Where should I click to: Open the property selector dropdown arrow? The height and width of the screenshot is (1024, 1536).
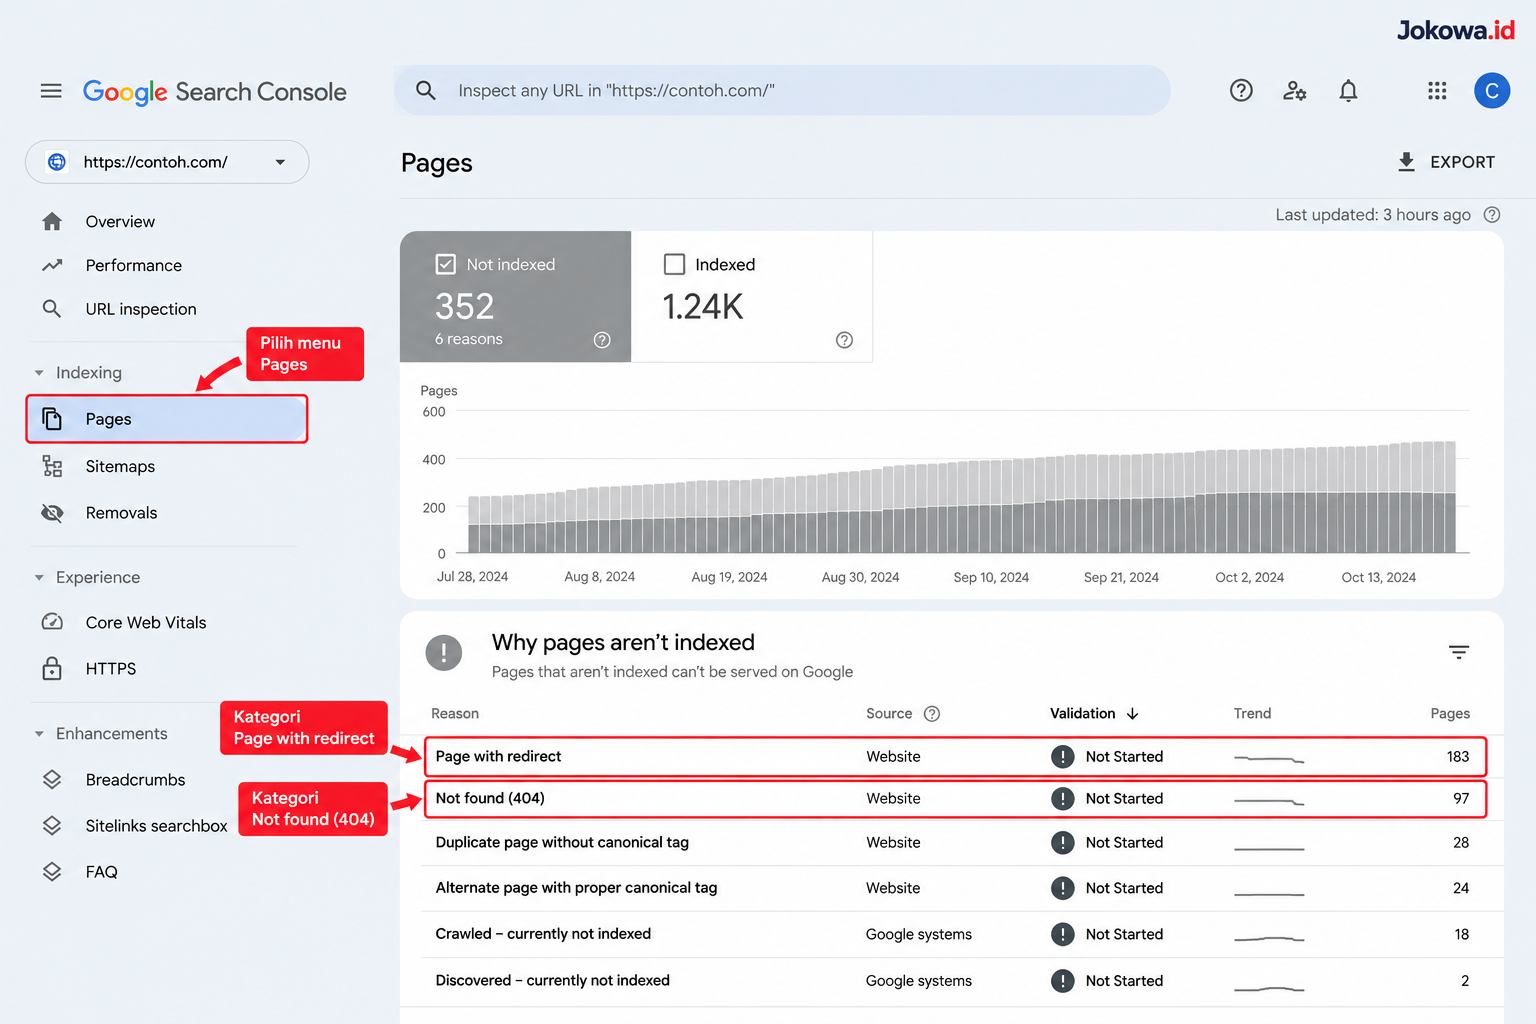(280, 162)
